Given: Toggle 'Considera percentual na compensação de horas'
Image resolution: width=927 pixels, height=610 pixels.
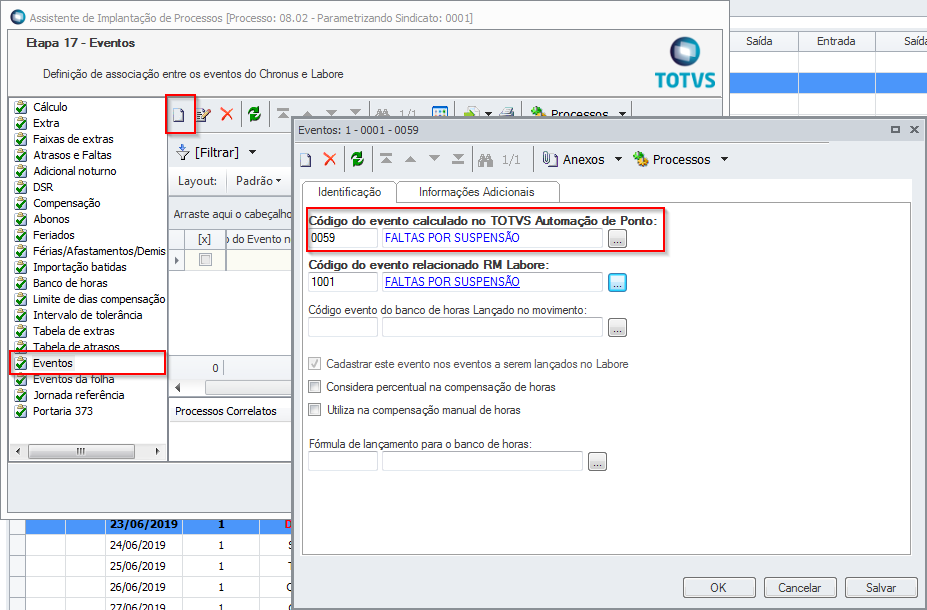Looking at the screenshot, I should click(x=315, y=387).
